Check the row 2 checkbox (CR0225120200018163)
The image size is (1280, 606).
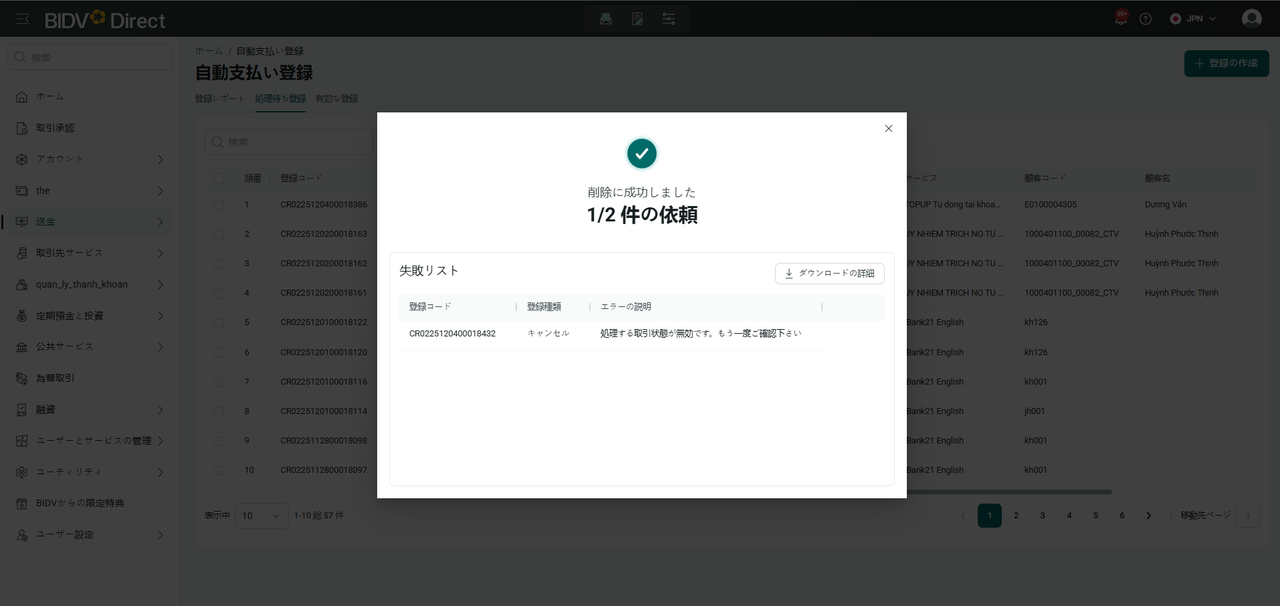pyautogui.click(x=219, y=234)
